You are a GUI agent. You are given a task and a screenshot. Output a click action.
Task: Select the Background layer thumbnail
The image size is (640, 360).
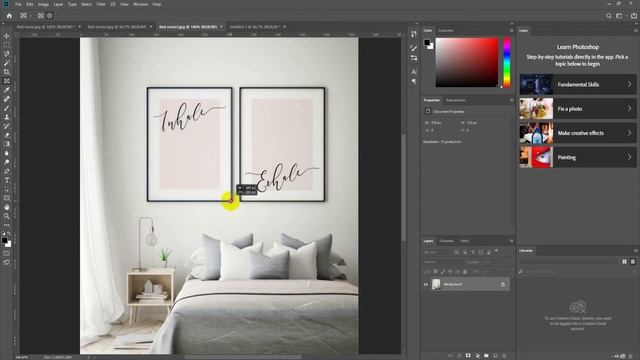click(x=436, y=284)
